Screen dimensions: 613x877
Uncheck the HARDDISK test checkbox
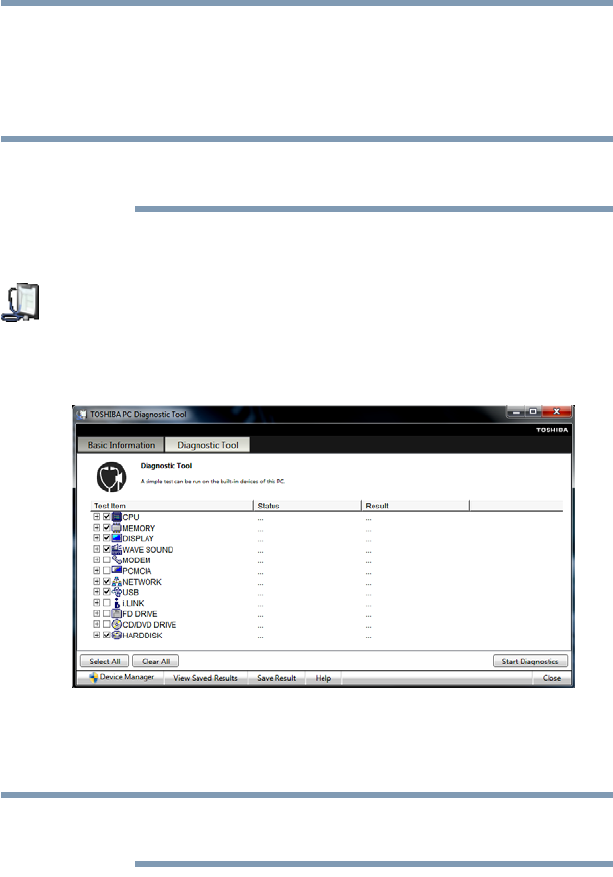click(106, 635)
